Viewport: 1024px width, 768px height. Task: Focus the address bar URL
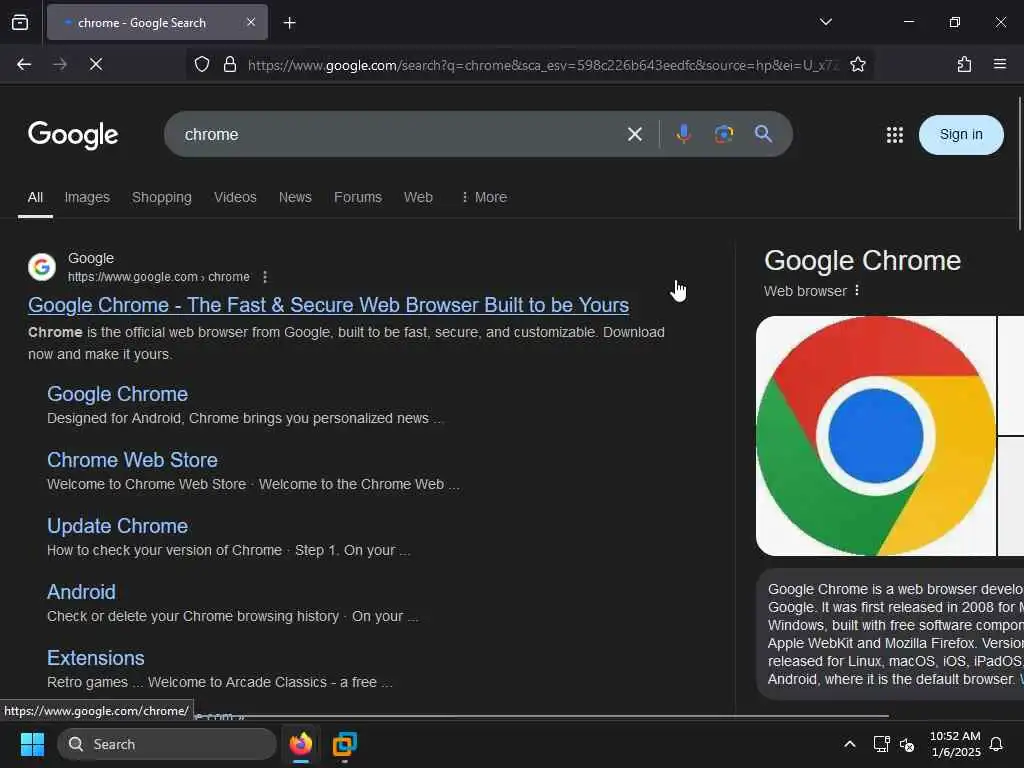coord(542,65)
